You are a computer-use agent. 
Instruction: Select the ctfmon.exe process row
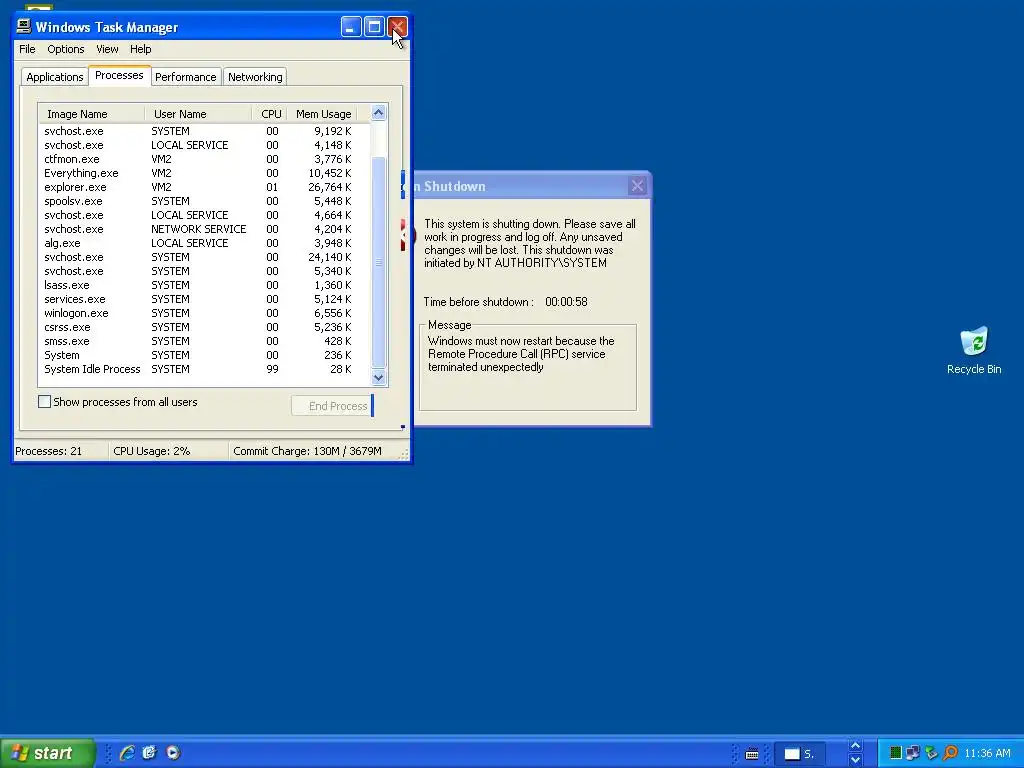(x=204, y=159)
